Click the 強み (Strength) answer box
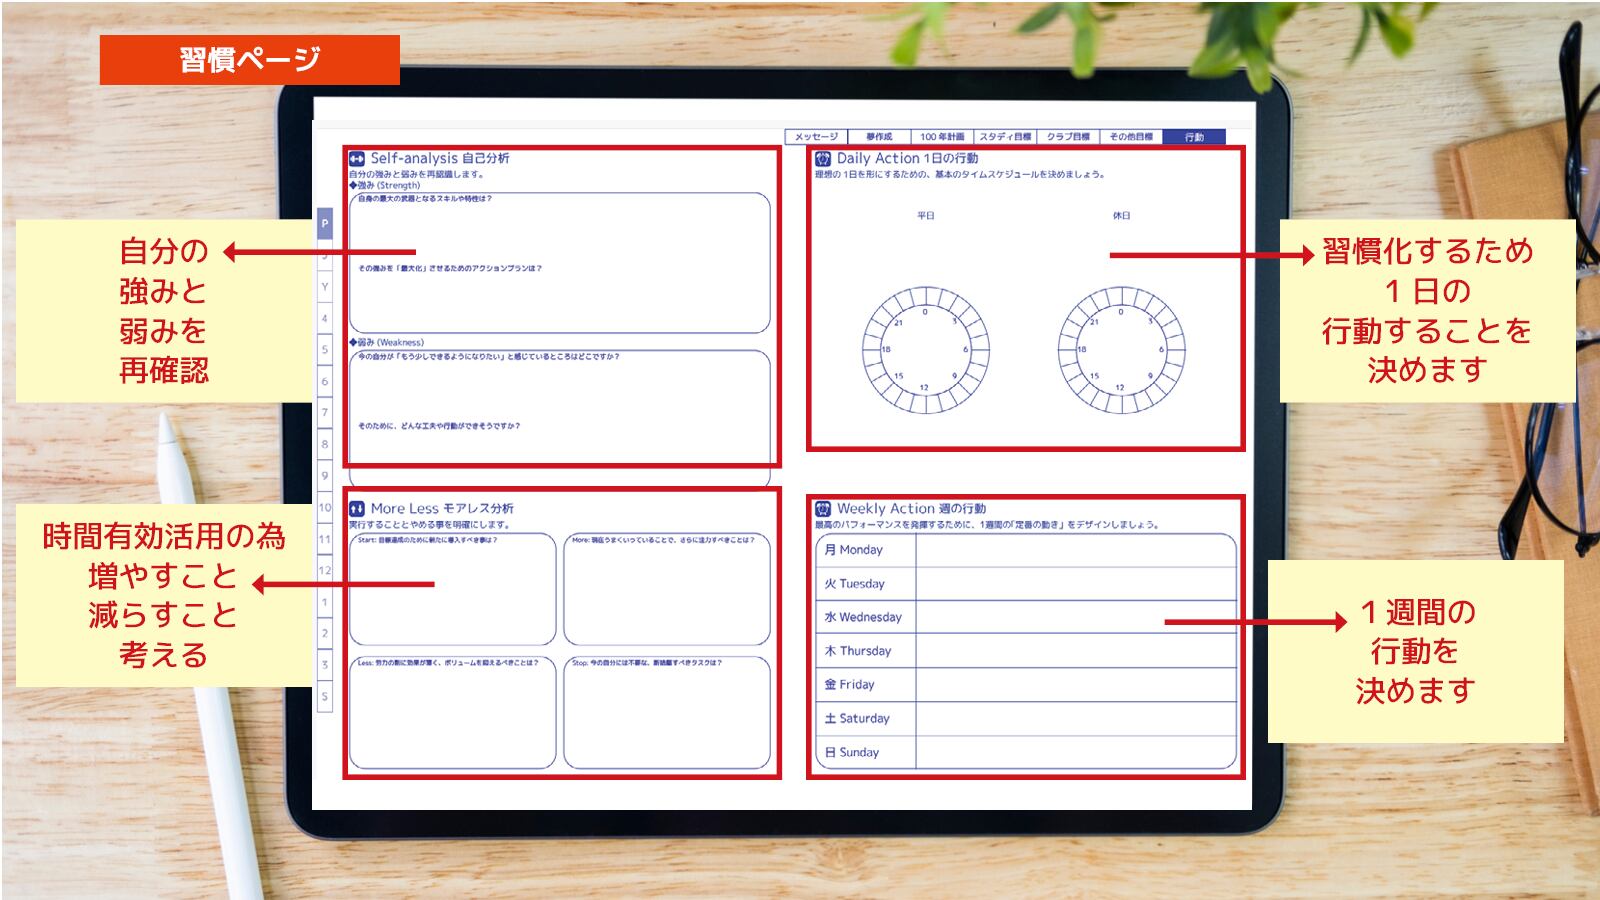This screenshot has height=900, width=1600. tap(560, 262)
